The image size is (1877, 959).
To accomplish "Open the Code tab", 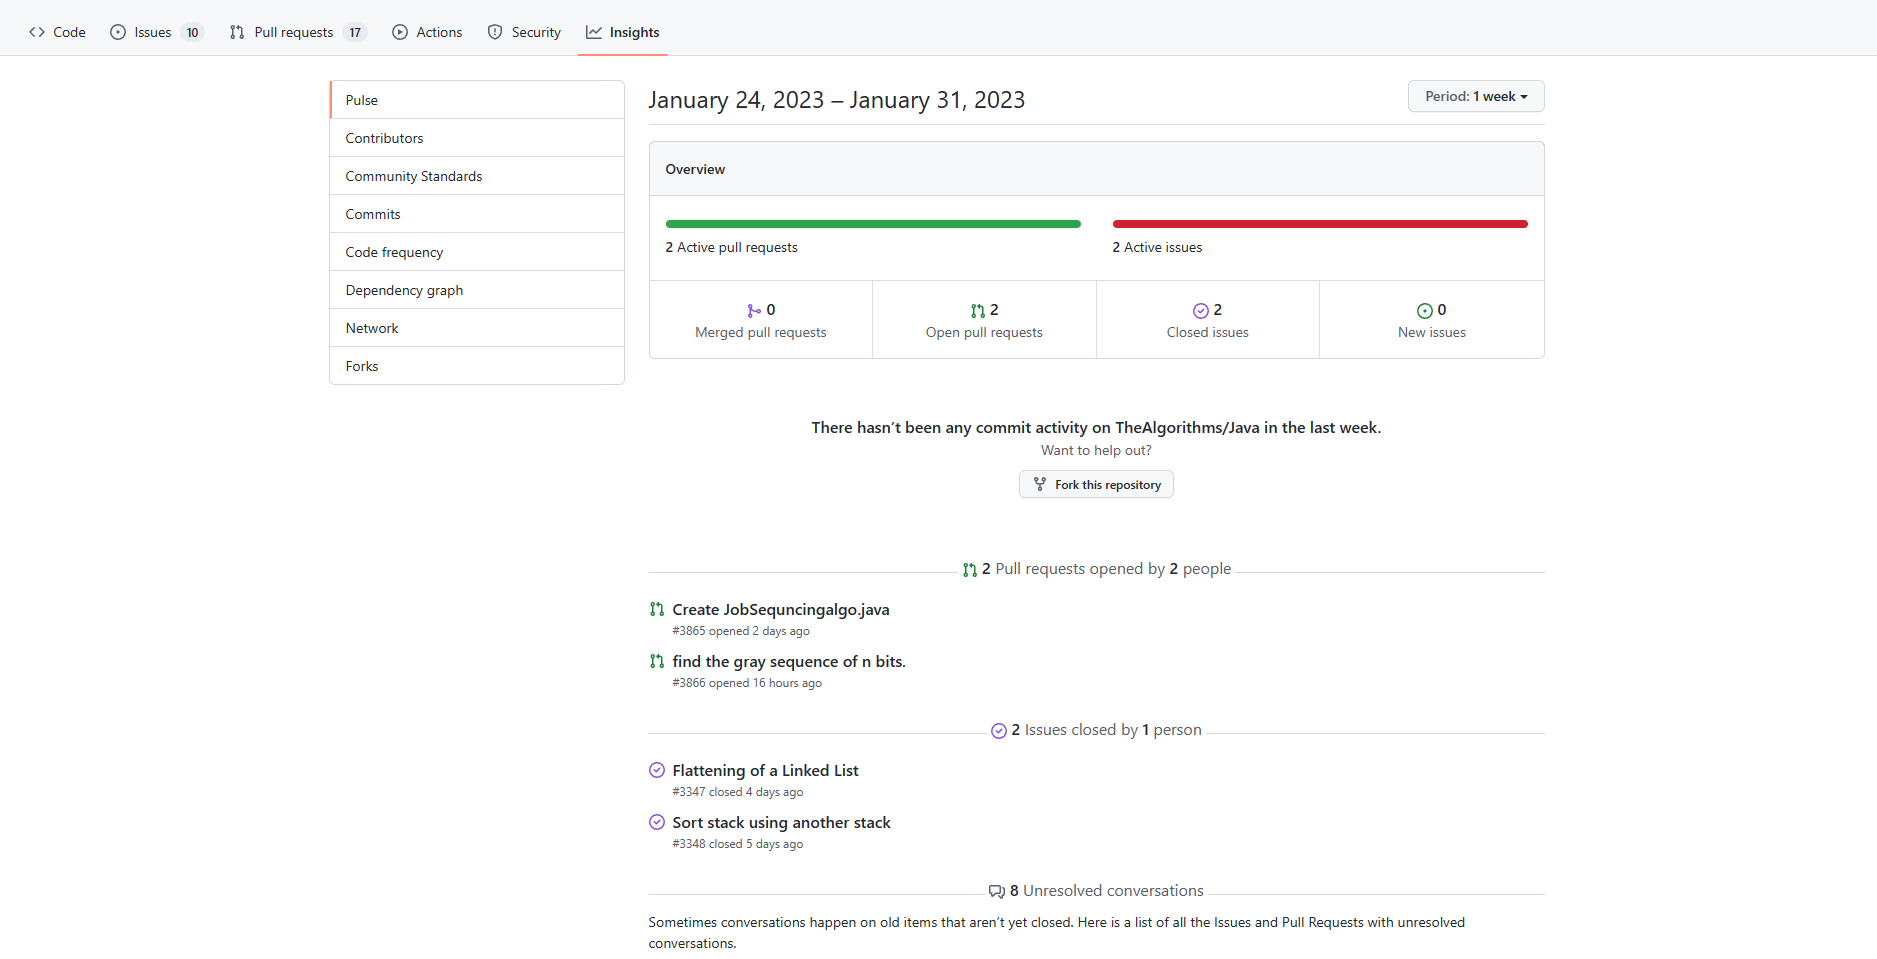I will pos(57,32).
